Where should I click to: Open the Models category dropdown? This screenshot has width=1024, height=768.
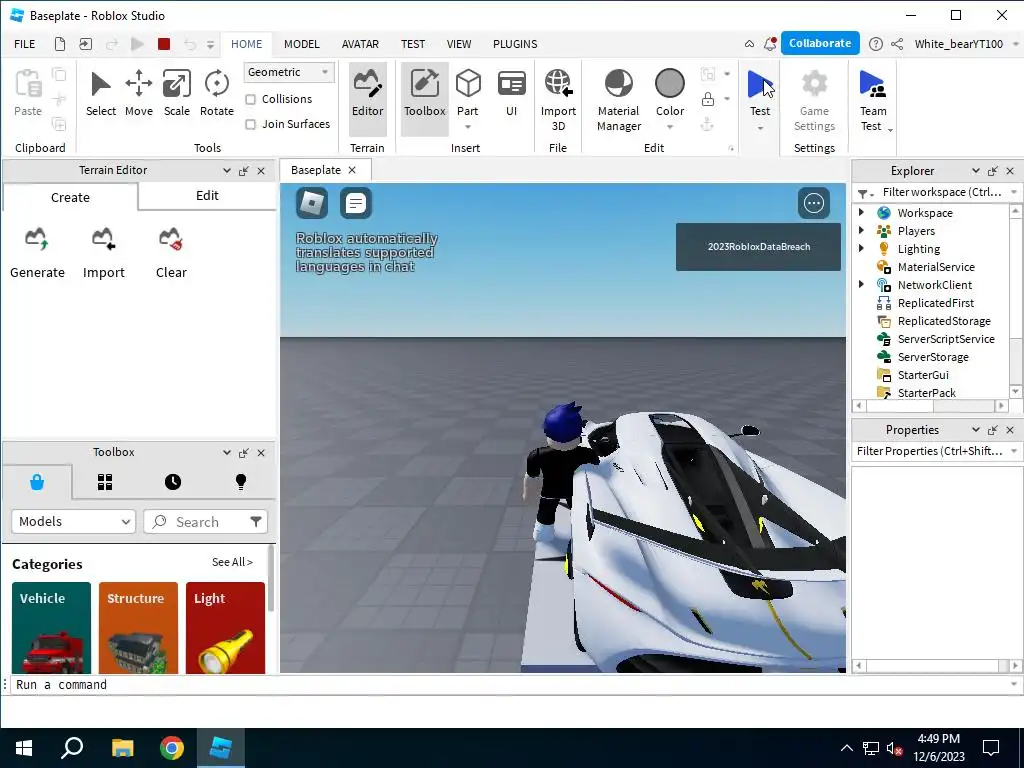click(x=73, y=522)
